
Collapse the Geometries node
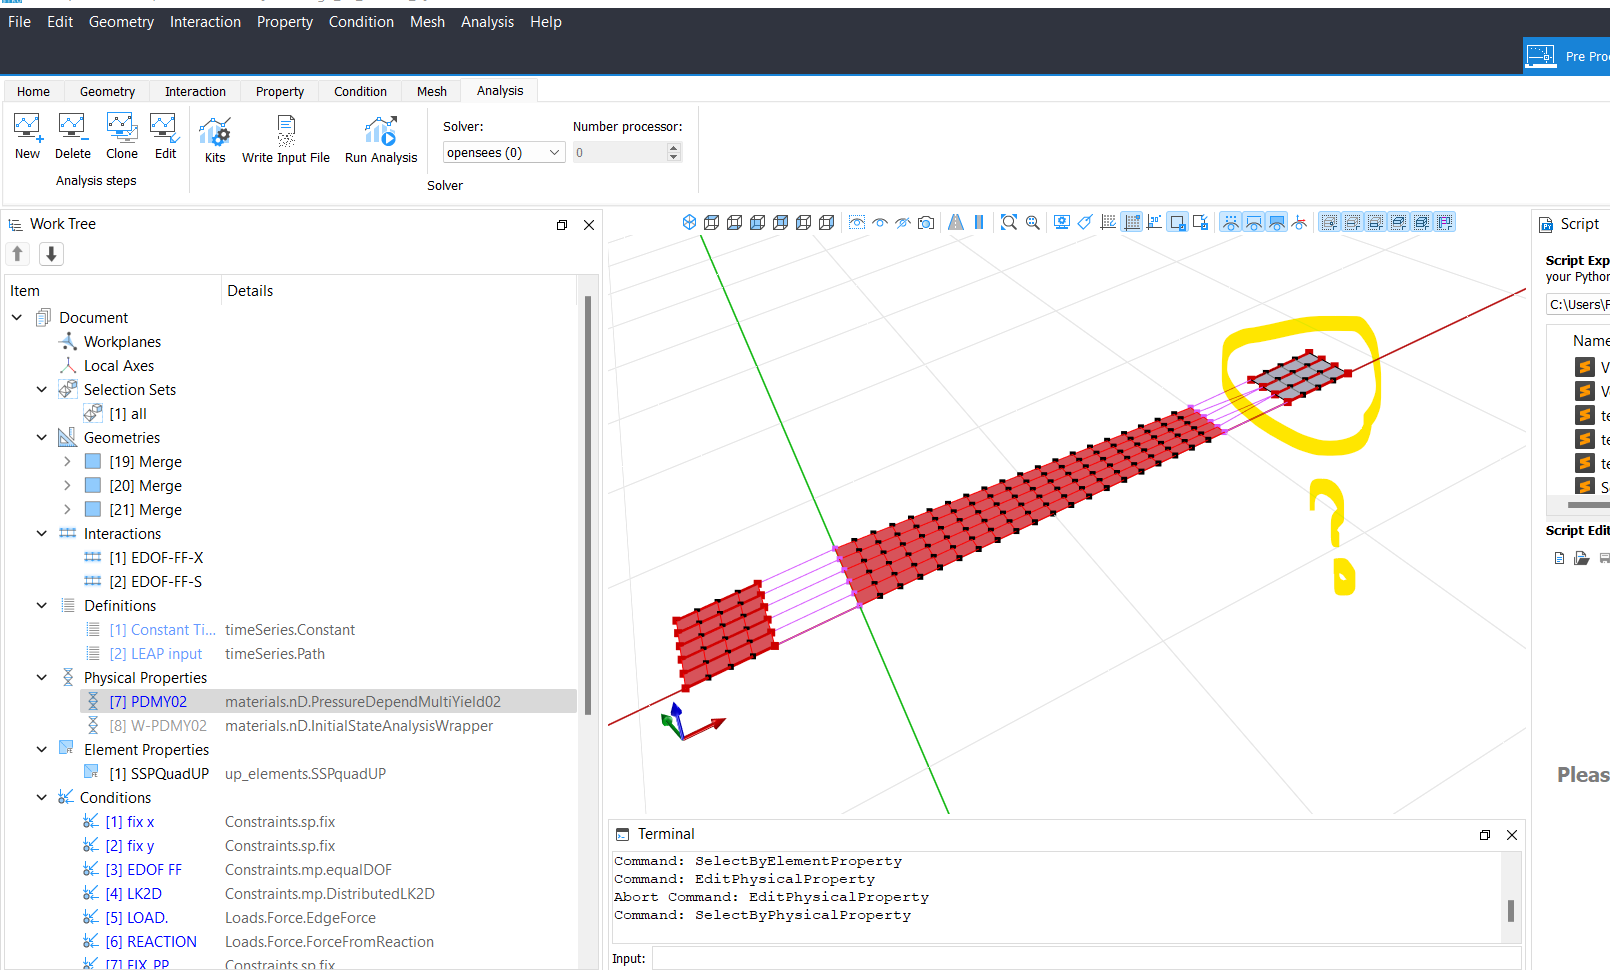click(42, 437)
